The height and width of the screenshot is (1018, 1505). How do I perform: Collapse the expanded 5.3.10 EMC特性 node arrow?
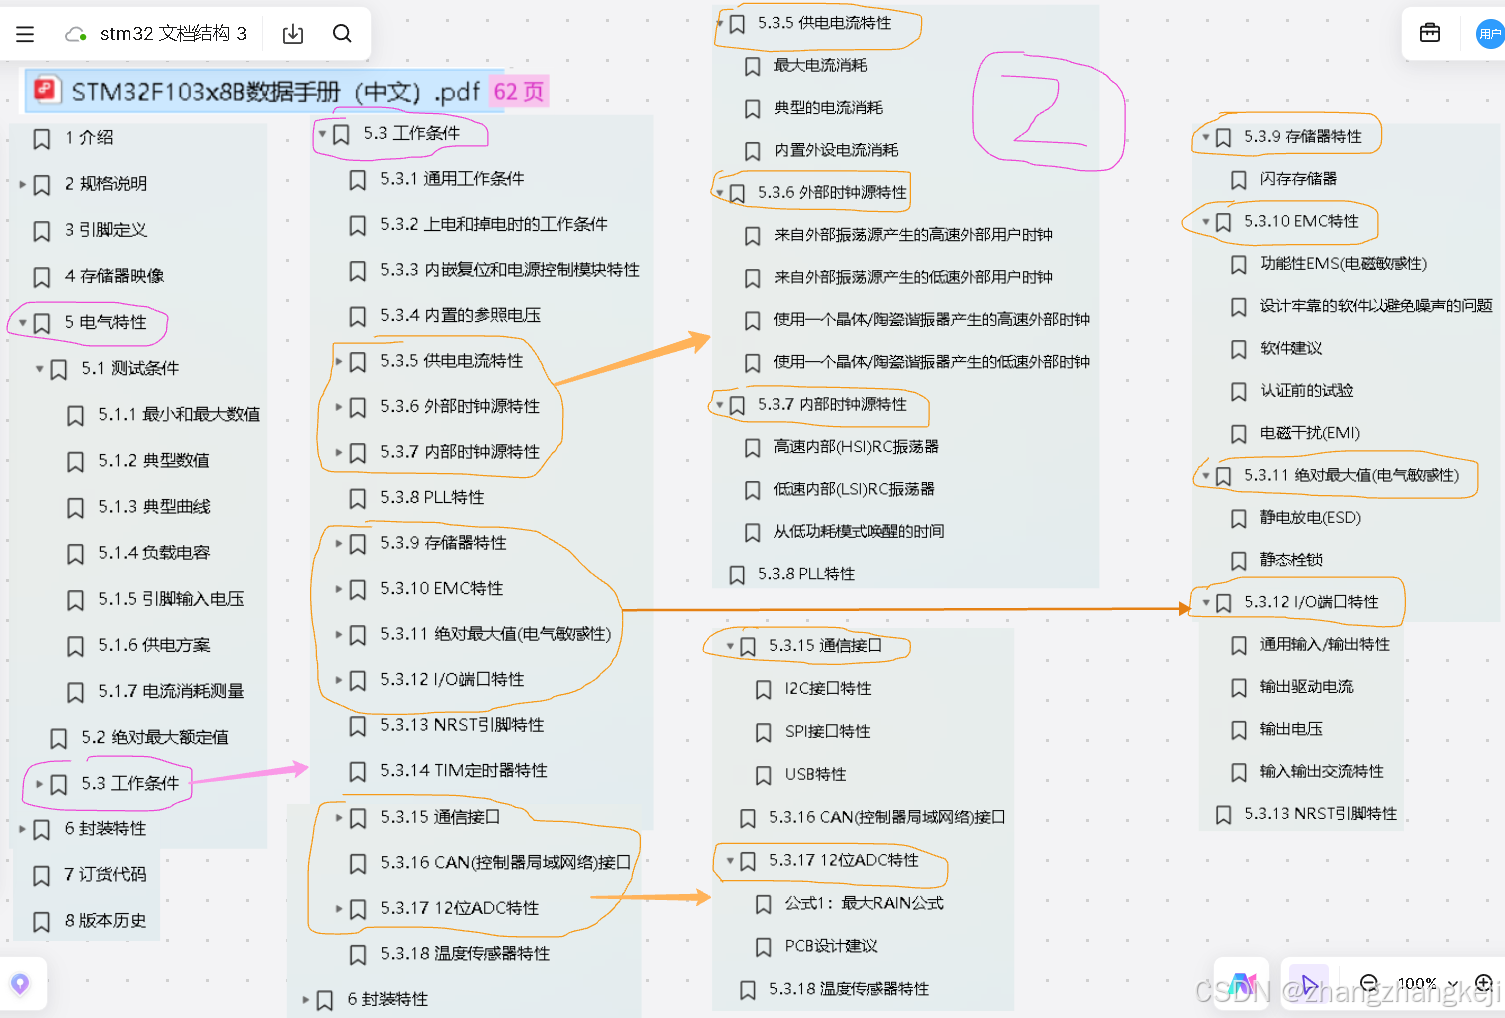1206,222
